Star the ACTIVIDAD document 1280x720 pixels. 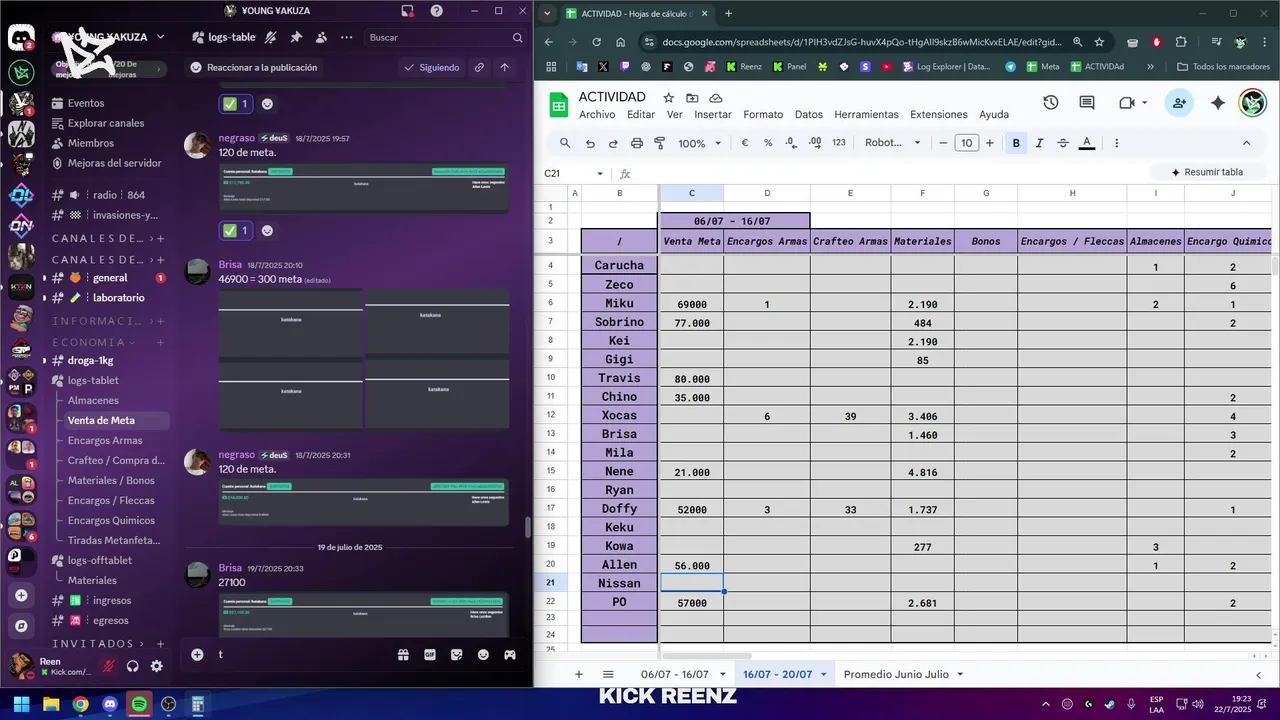[x=669, y=98]
